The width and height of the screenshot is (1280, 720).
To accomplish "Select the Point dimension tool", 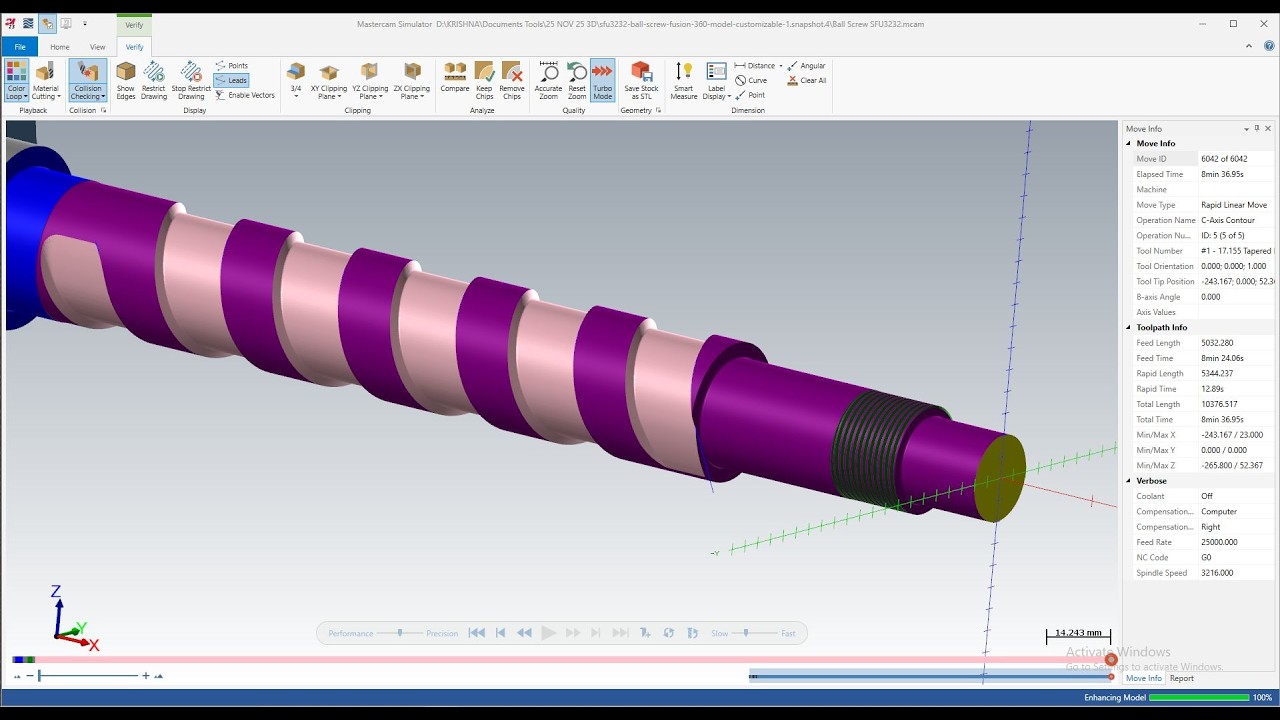I will click(750, 95).
